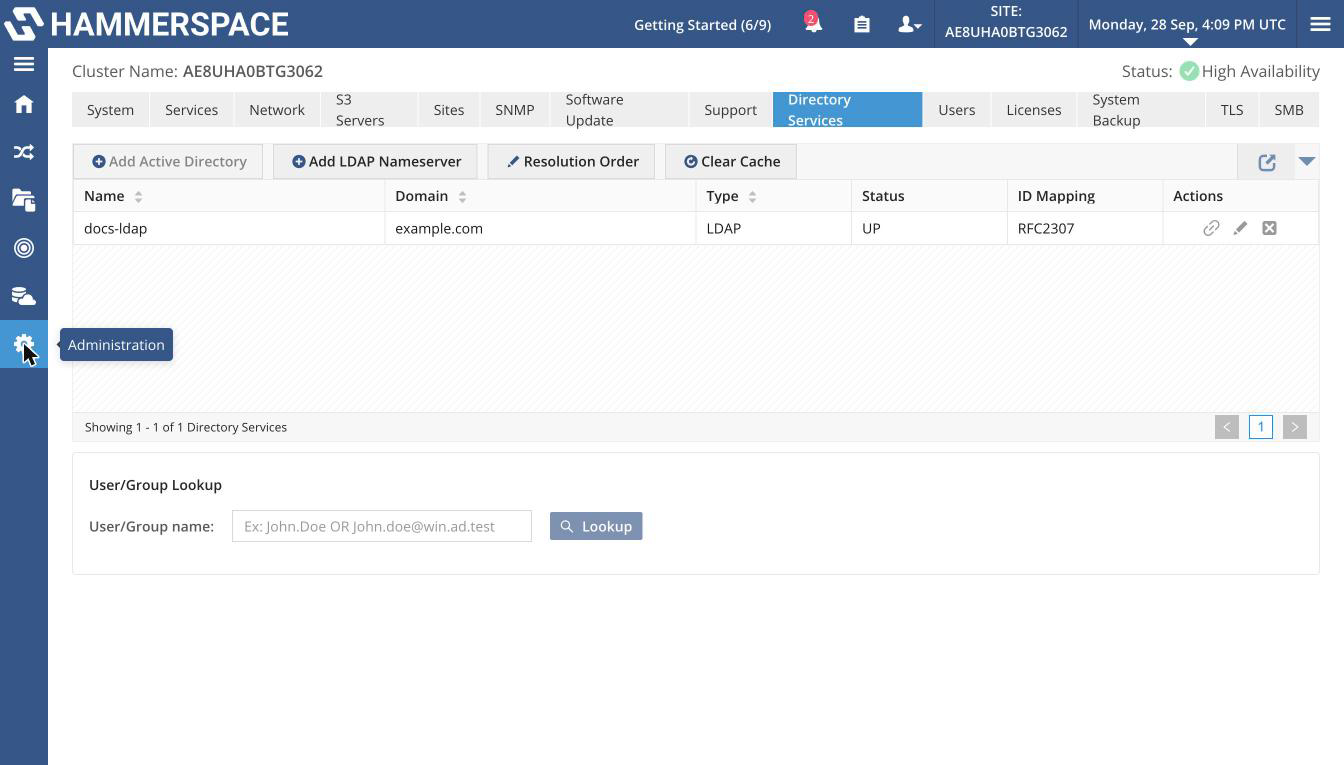Sort table by Type column

click(x=752, y=196)
